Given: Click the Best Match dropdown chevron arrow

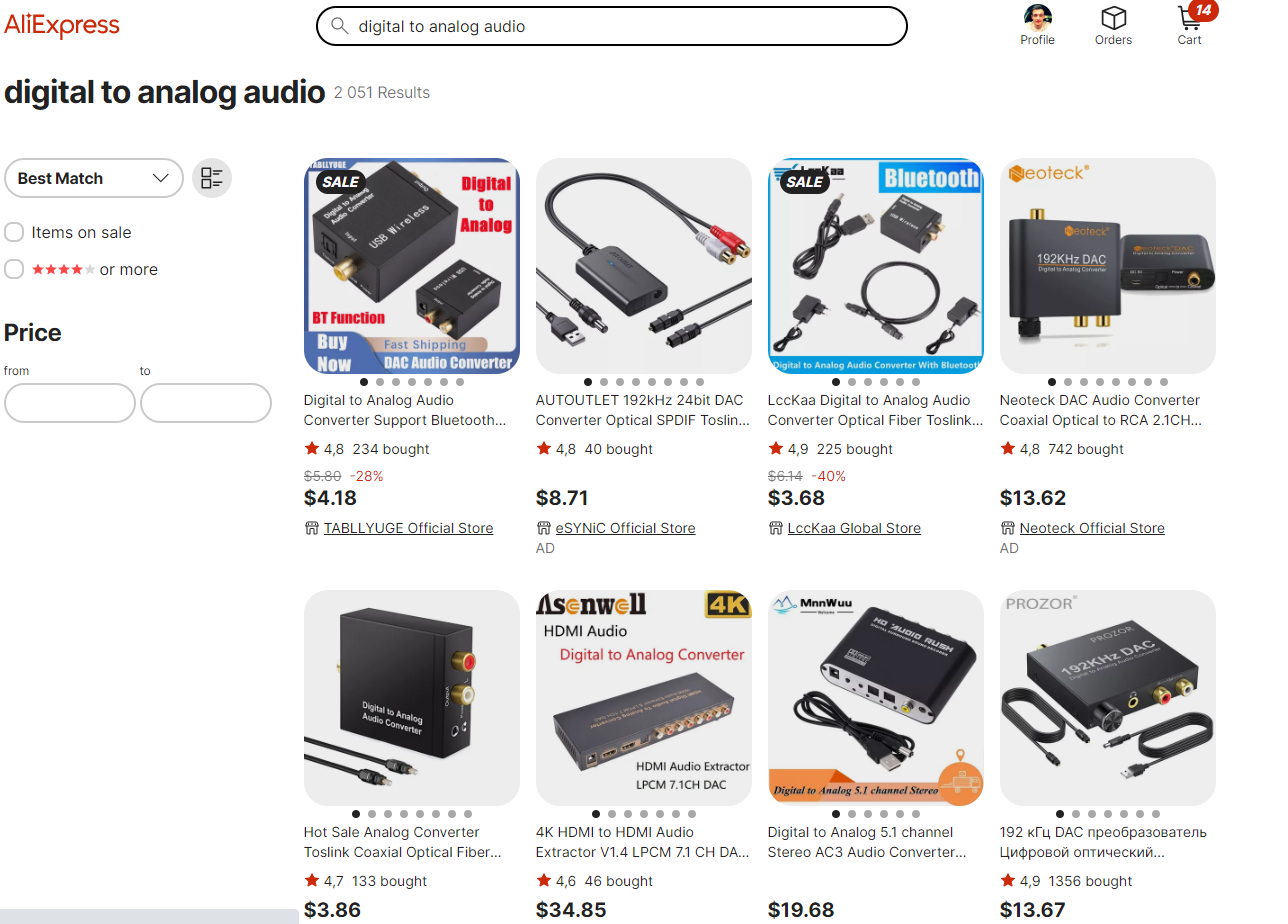Looking at the screenshot, I should pos(160,178).
